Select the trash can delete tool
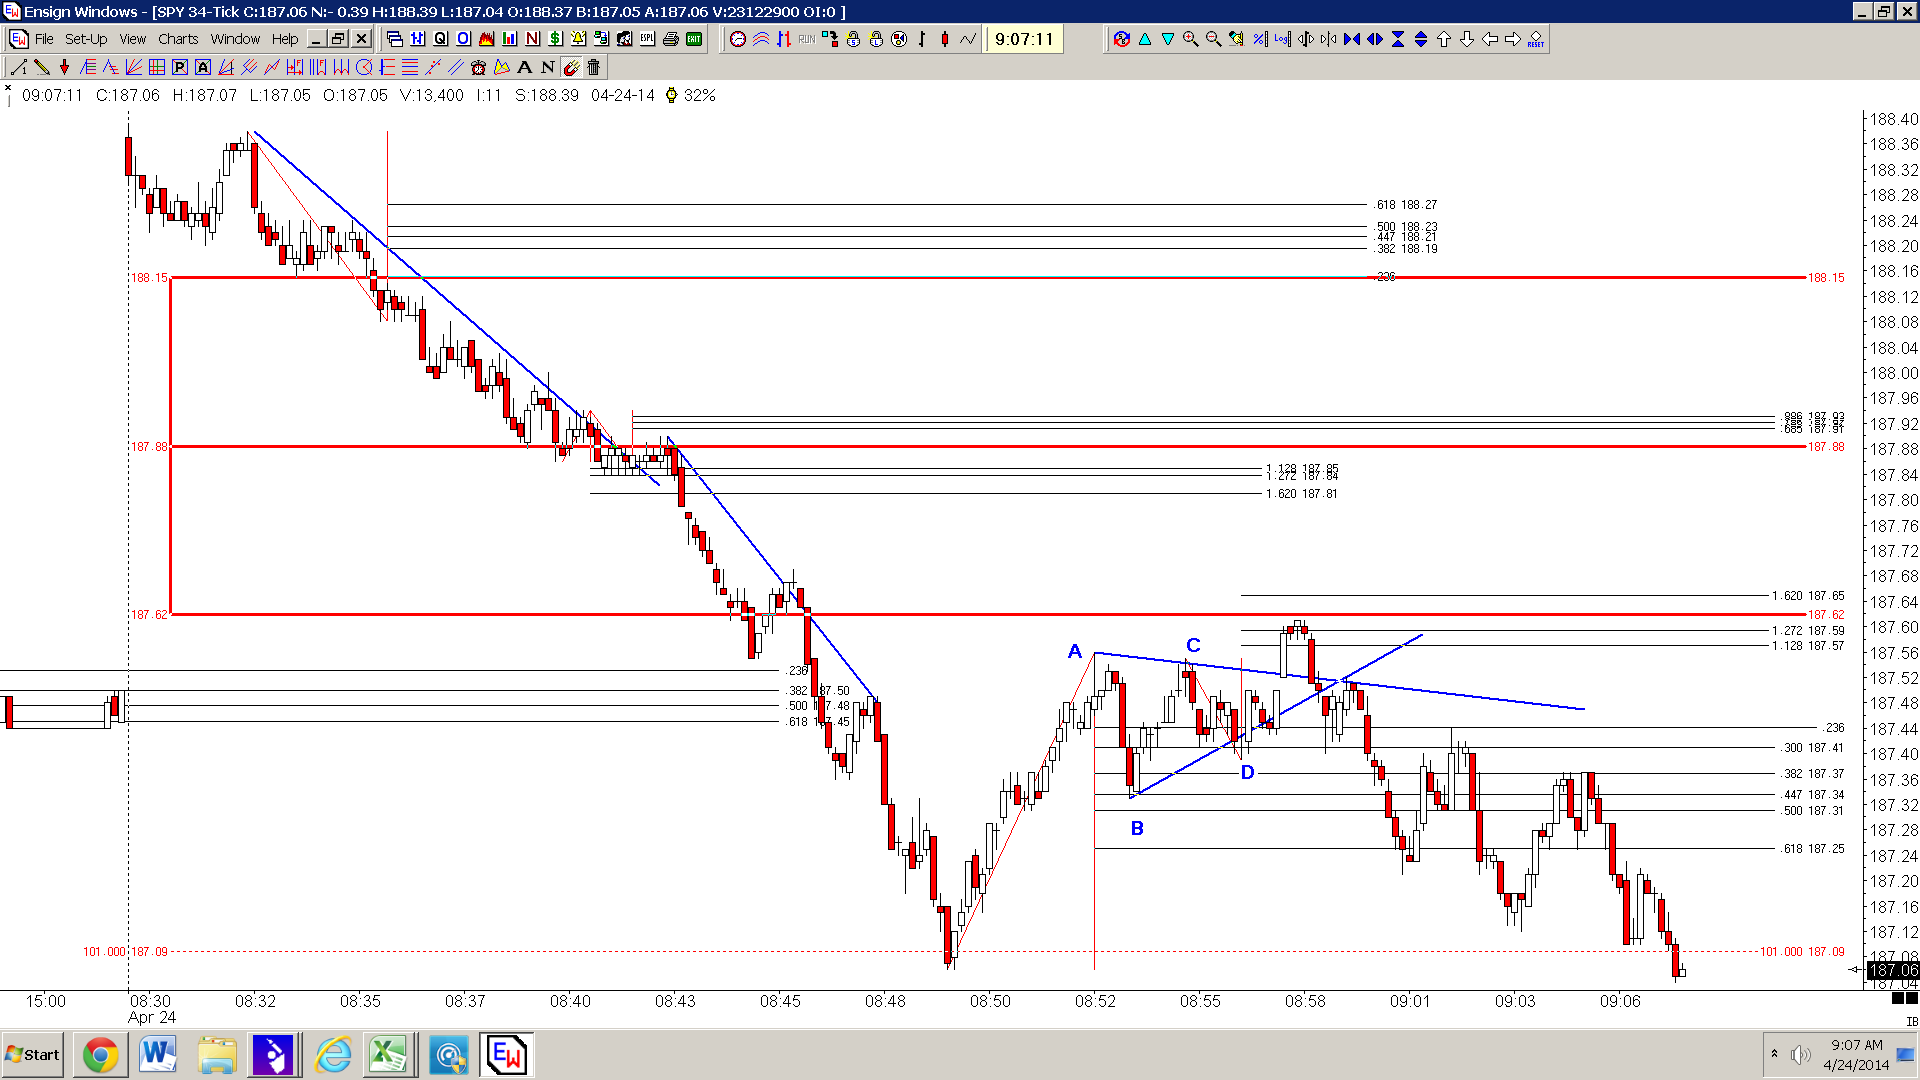This screenshot has width=1920, height=1080. [593, 67]
